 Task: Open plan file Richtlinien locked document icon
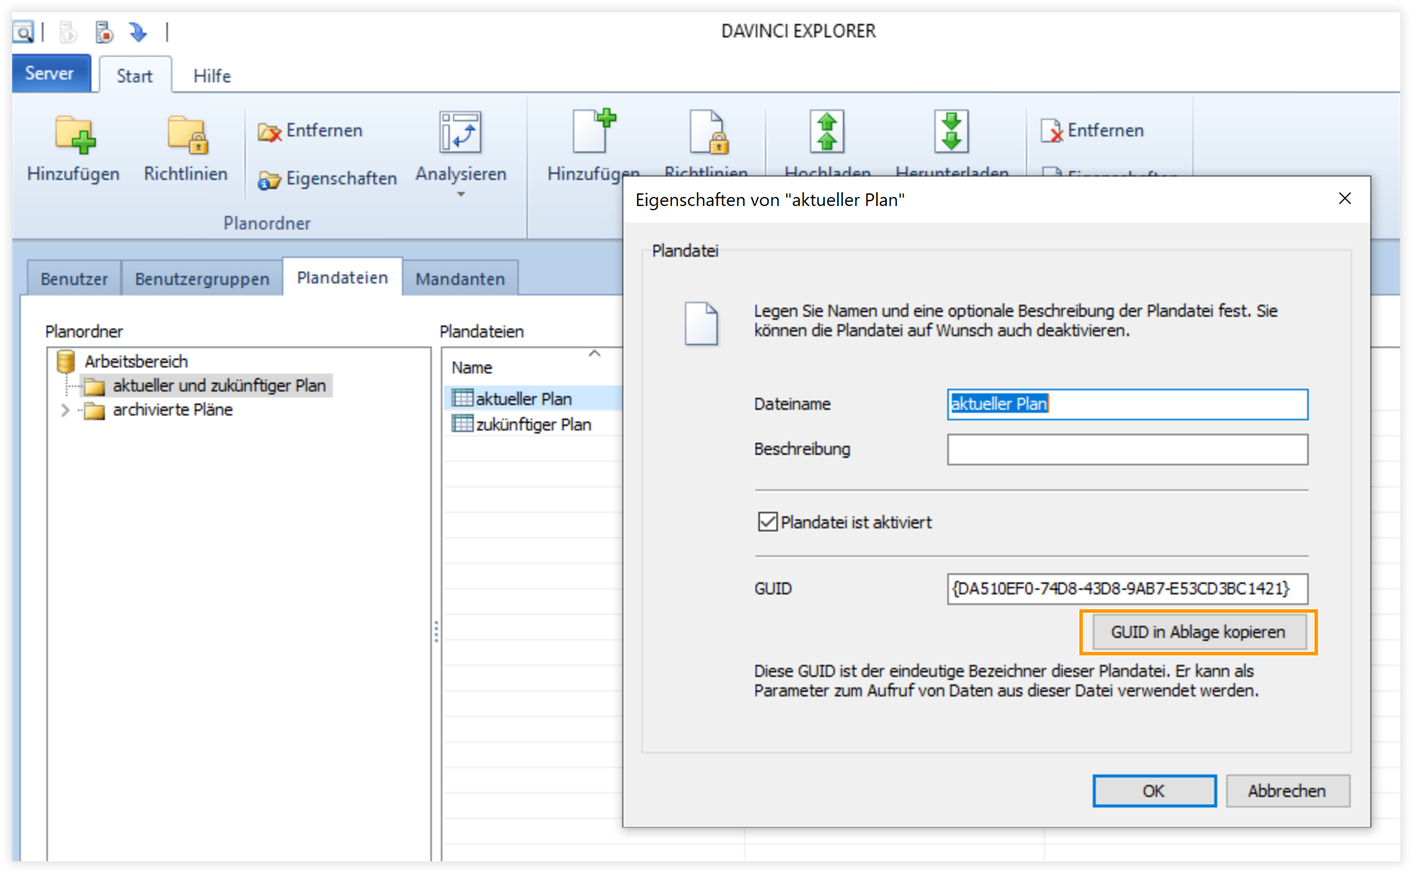point(707,133)
